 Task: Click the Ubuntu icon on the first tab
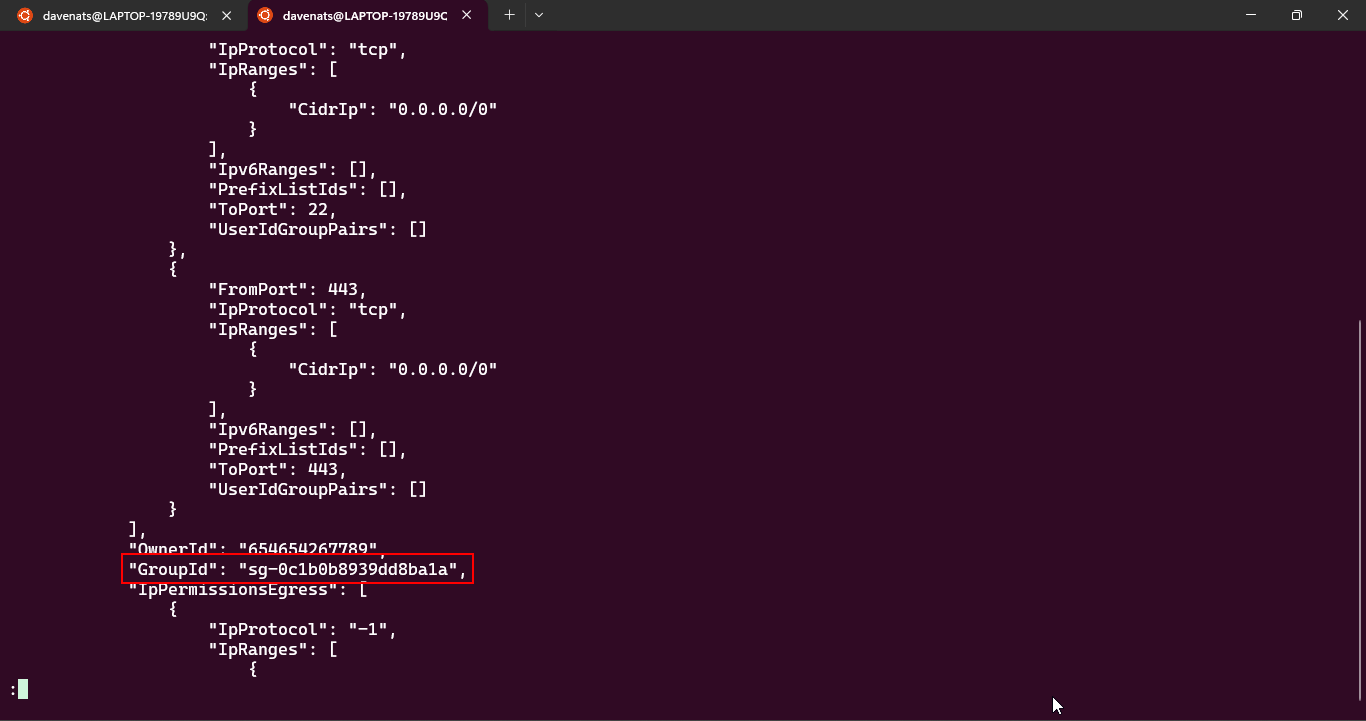click(x=24, y=15)
